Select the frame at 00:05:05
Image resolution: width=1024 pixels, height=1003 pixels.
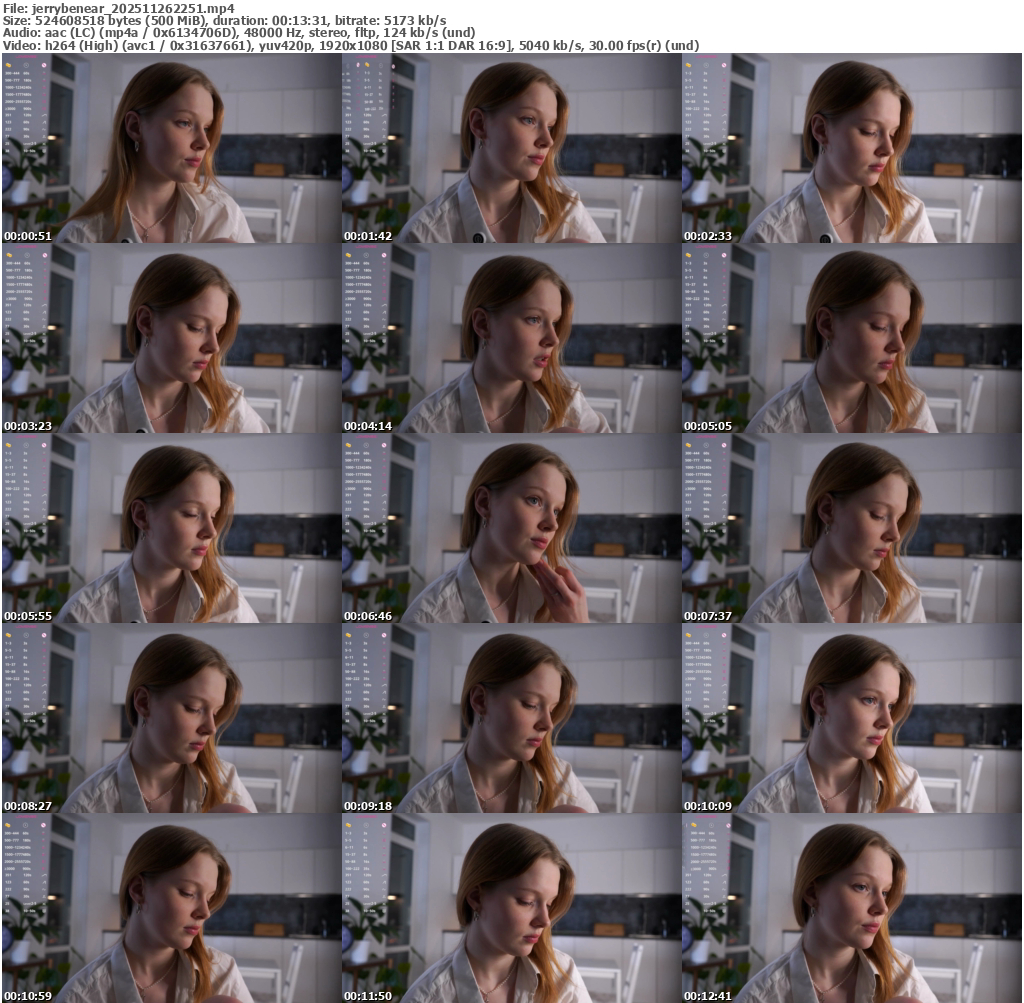pos(852,338)
